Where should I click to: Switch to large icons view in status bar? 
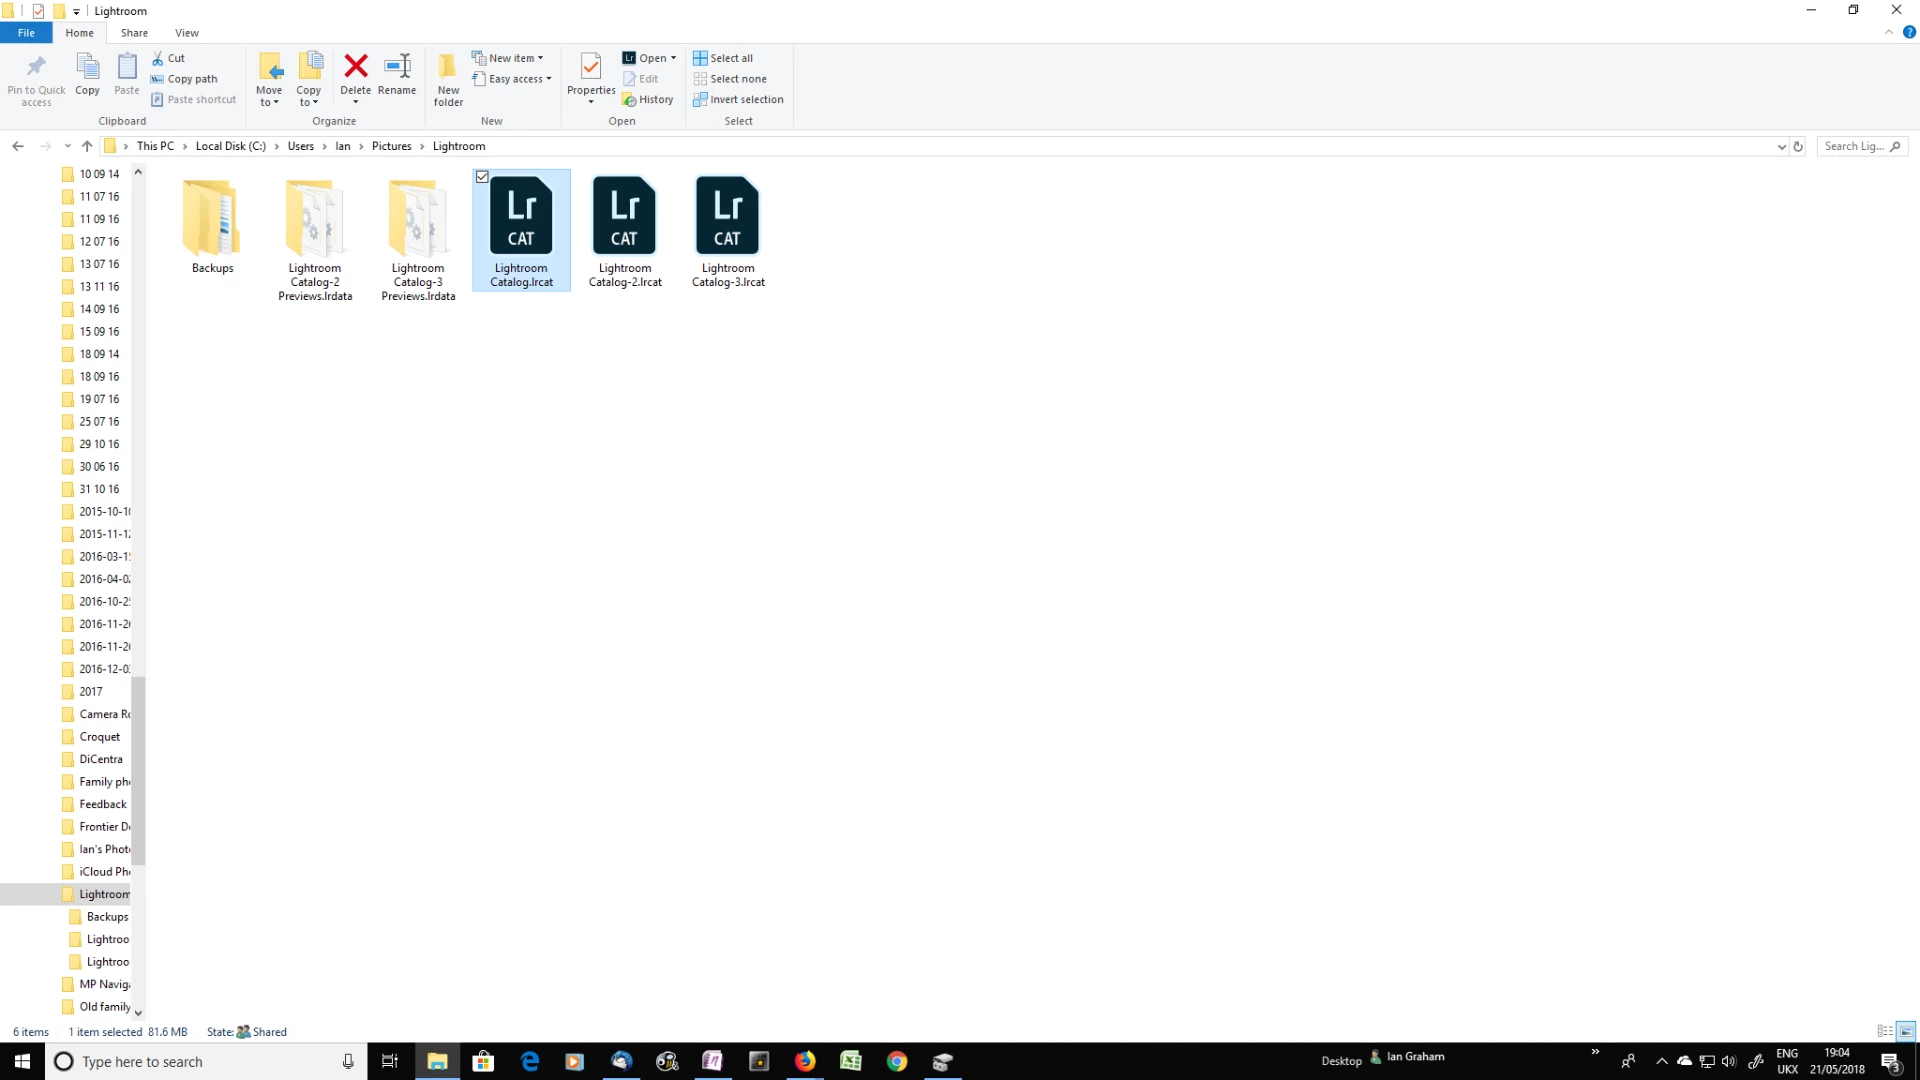1906,1031
